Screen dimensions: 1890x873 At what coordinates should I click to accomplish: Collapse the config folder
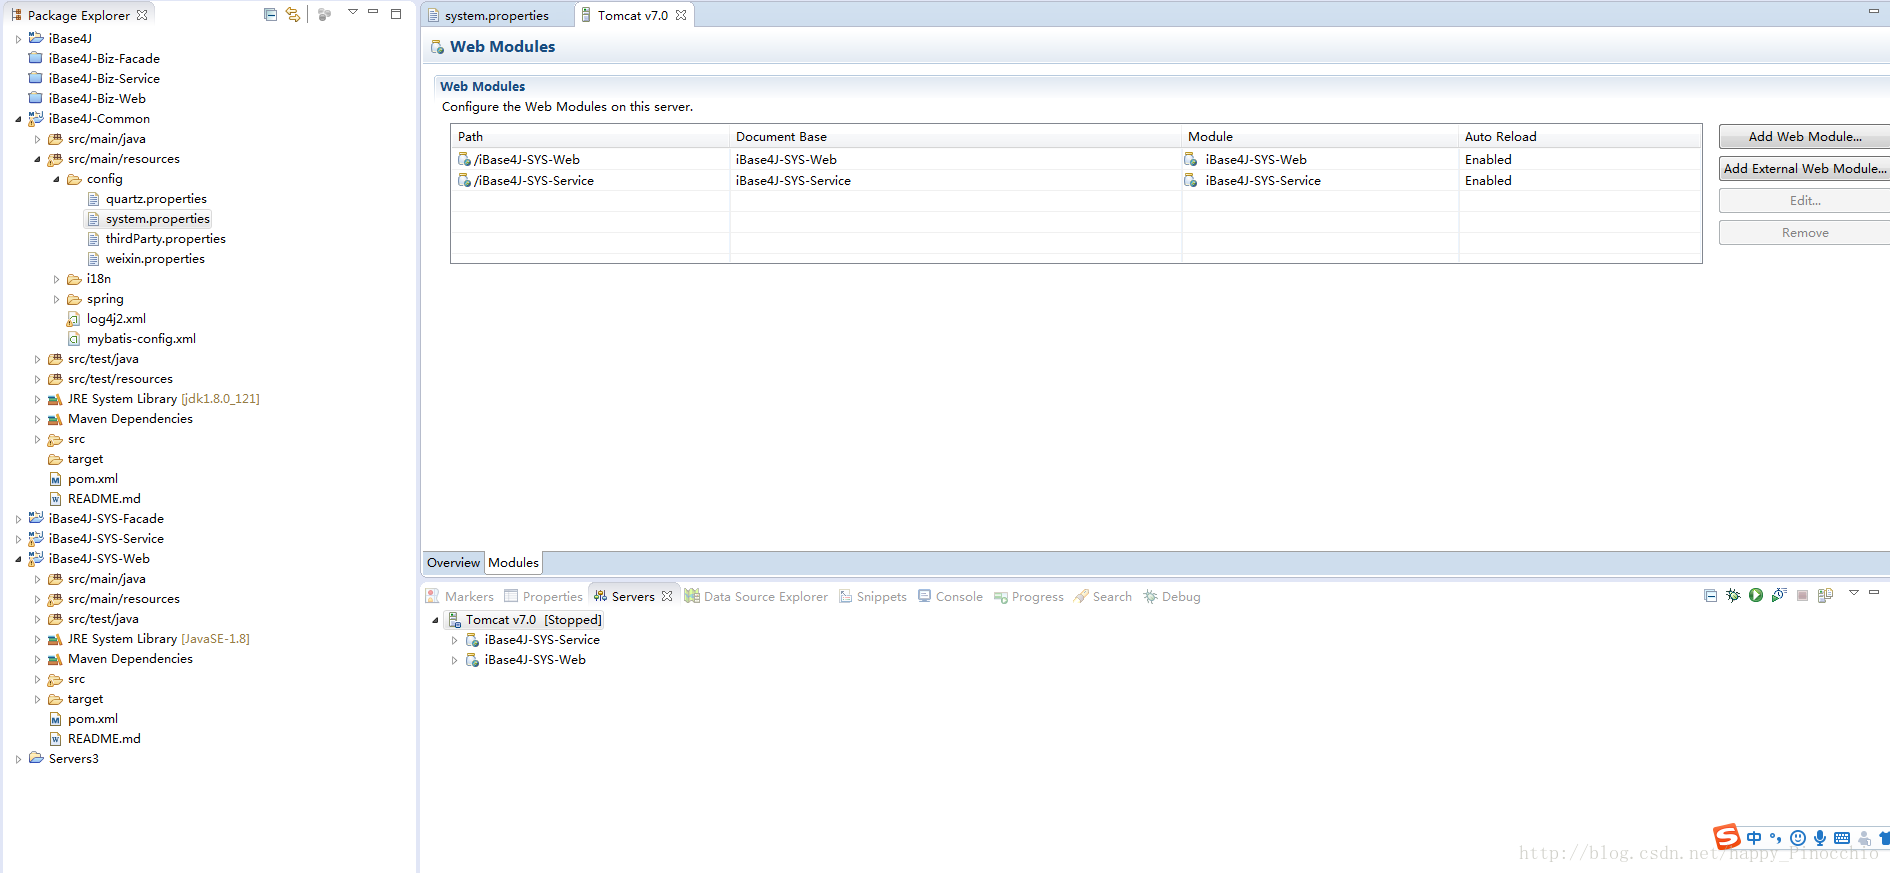(56, 179)
